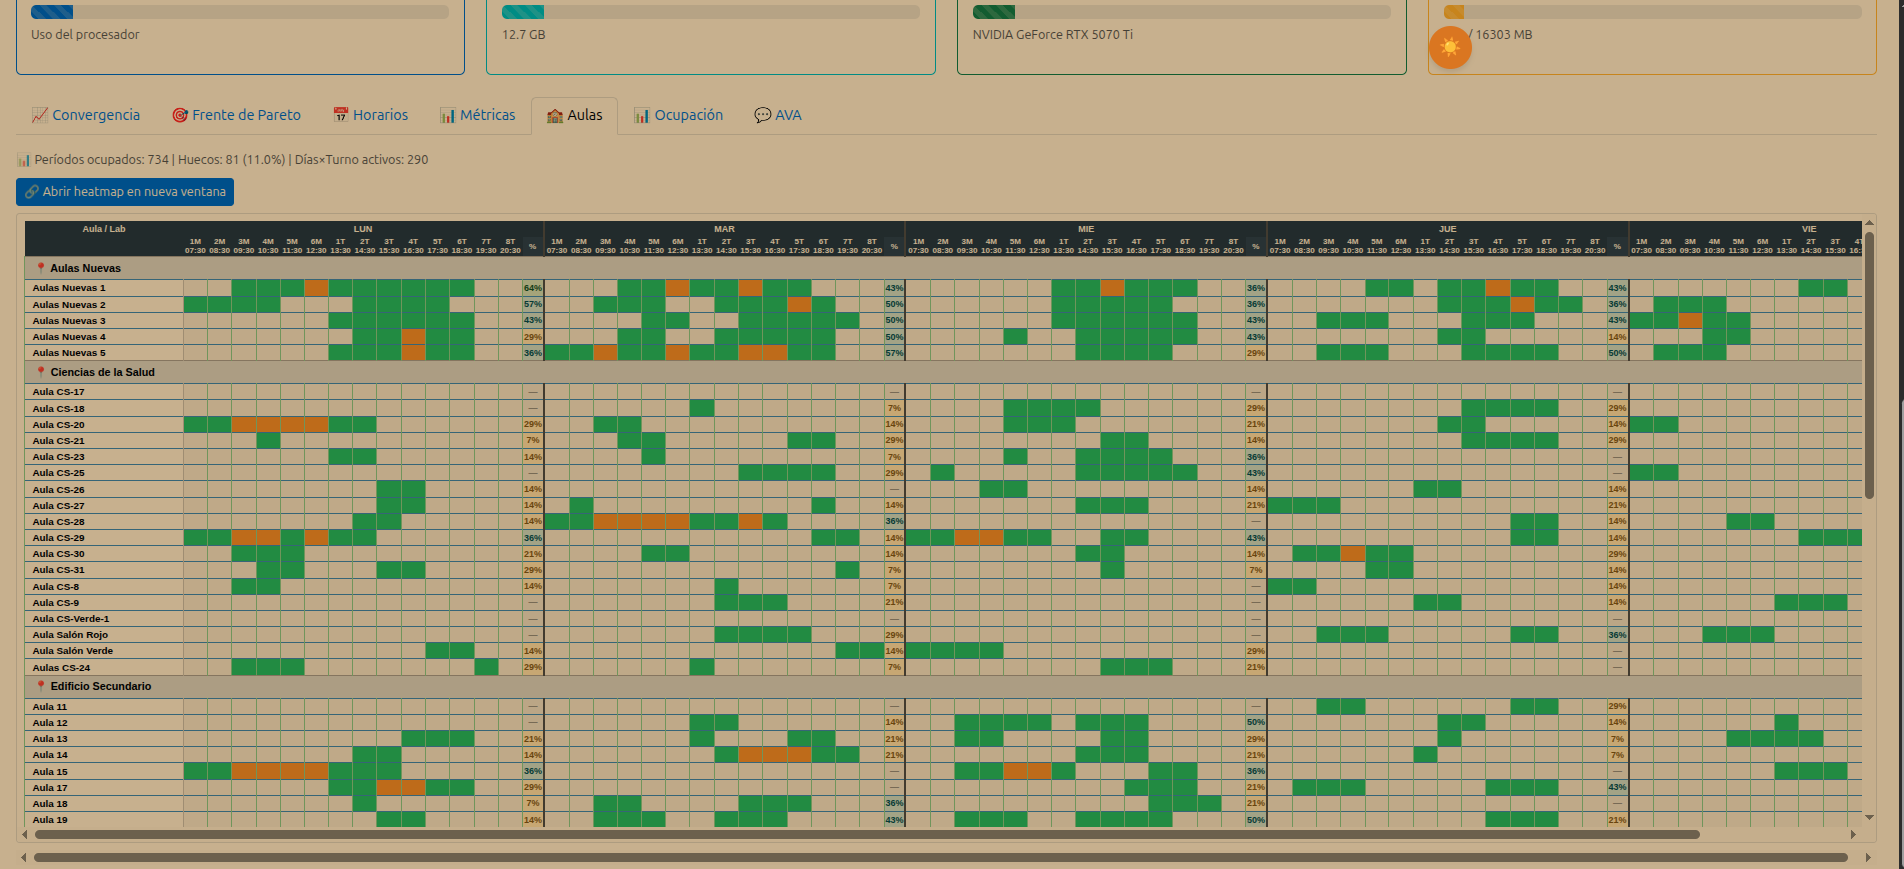Click the Edificio Secundario group header
Viewport: 1904px width, 869px height.
click(x=100, y=686)
